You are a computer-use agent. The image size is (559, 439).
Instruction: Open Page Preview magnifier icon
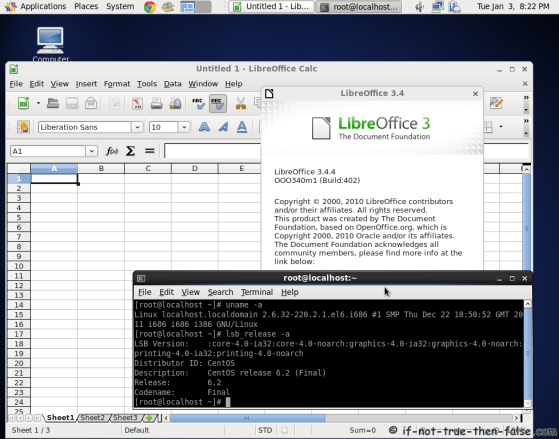click(175, 103)
